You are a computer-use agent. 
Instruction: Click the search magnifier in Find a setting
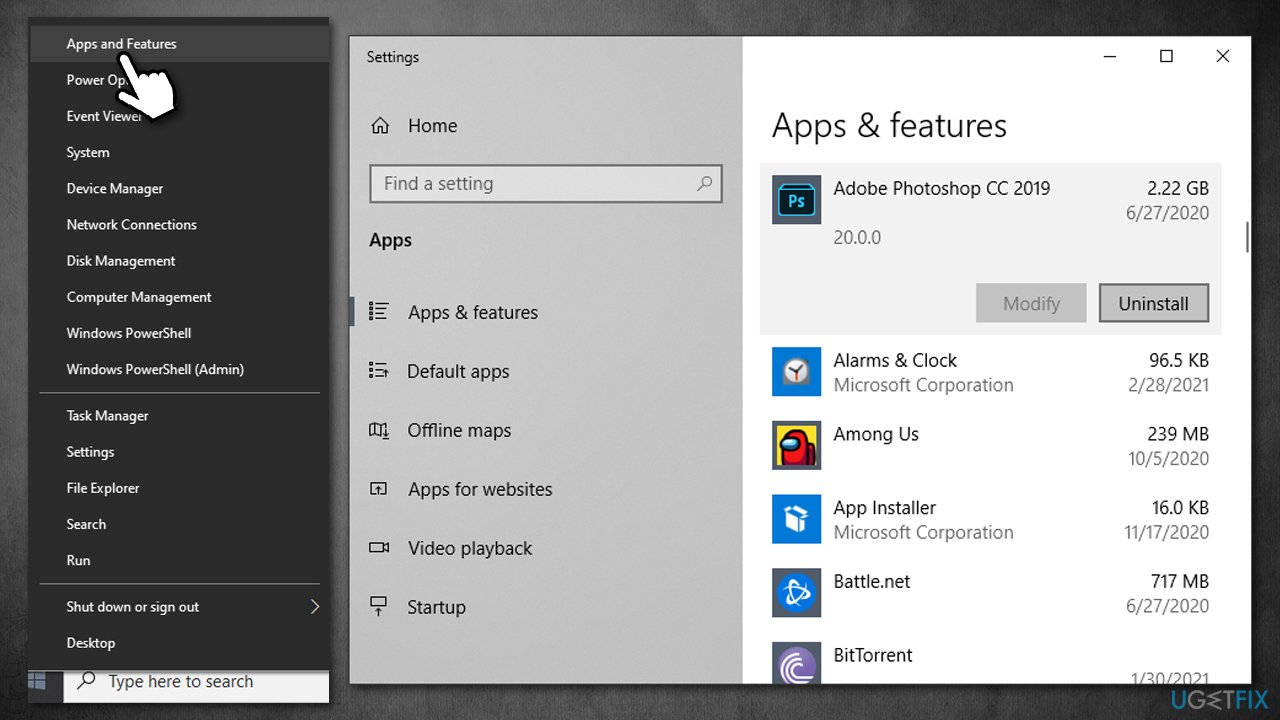point(704,183)
